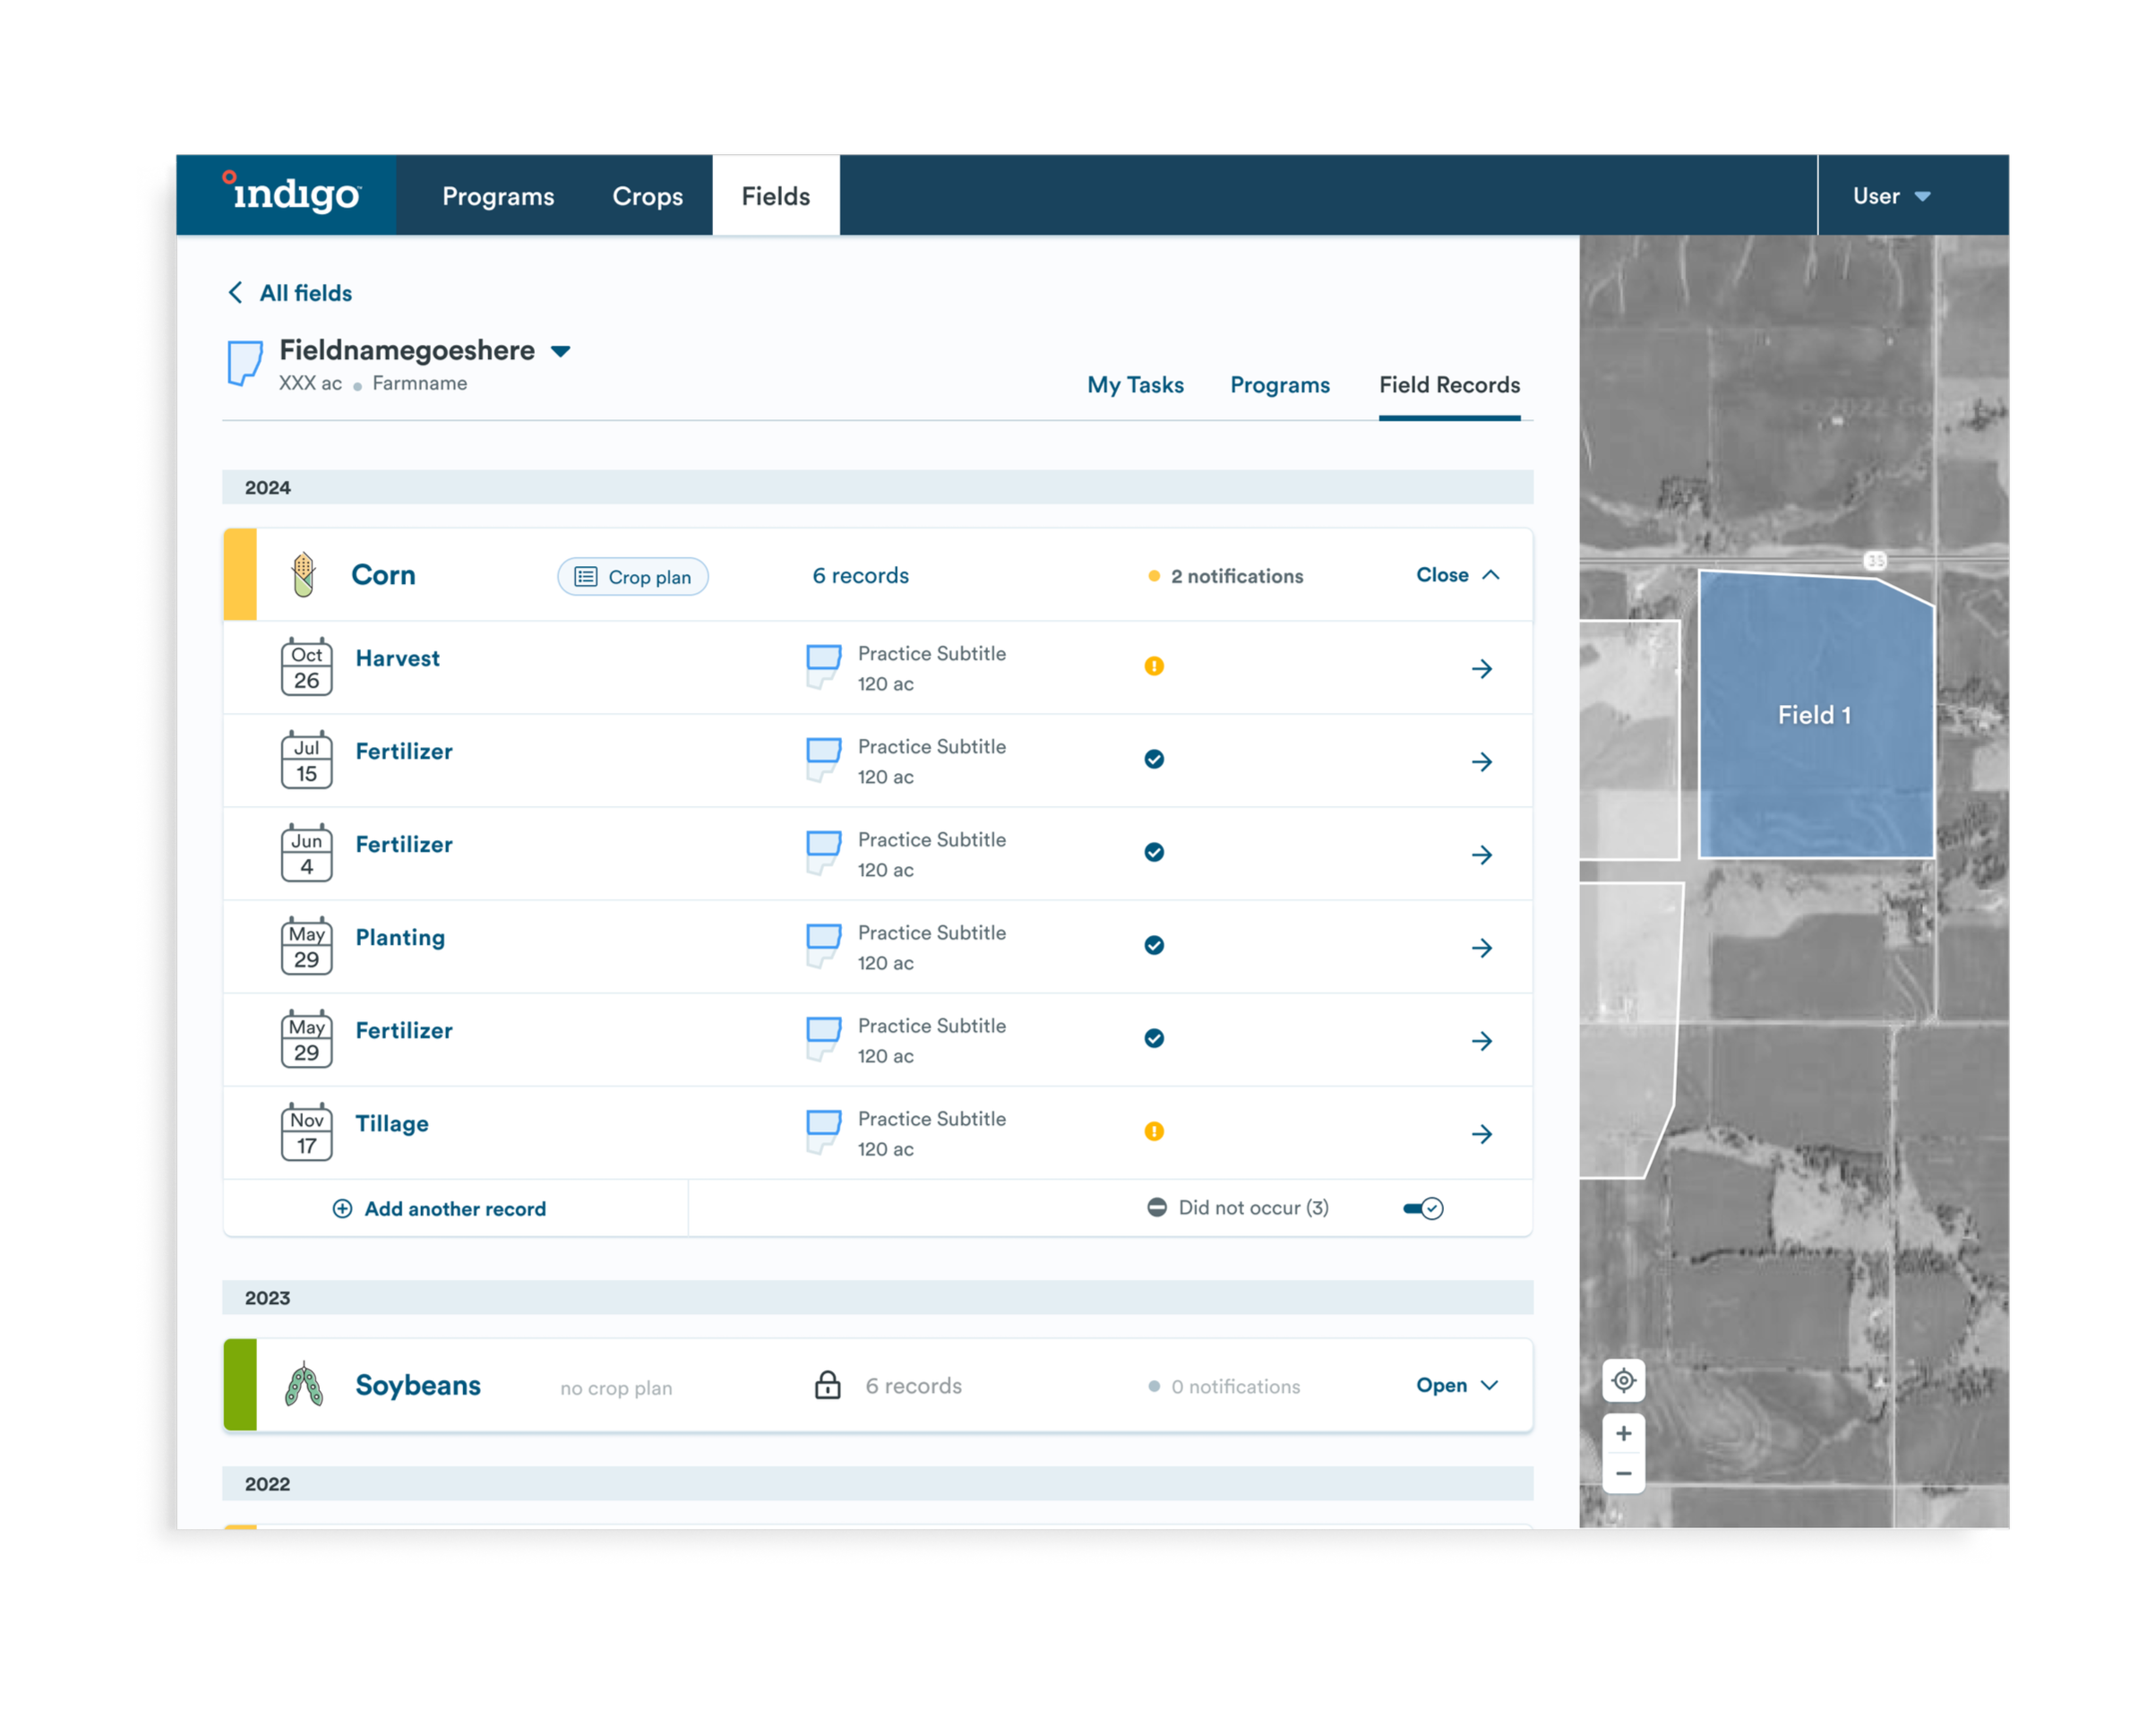This screenshot has height=1709, width=2156.
Task: Collapse the Corn section with Close
Action: click(1458, 575)
